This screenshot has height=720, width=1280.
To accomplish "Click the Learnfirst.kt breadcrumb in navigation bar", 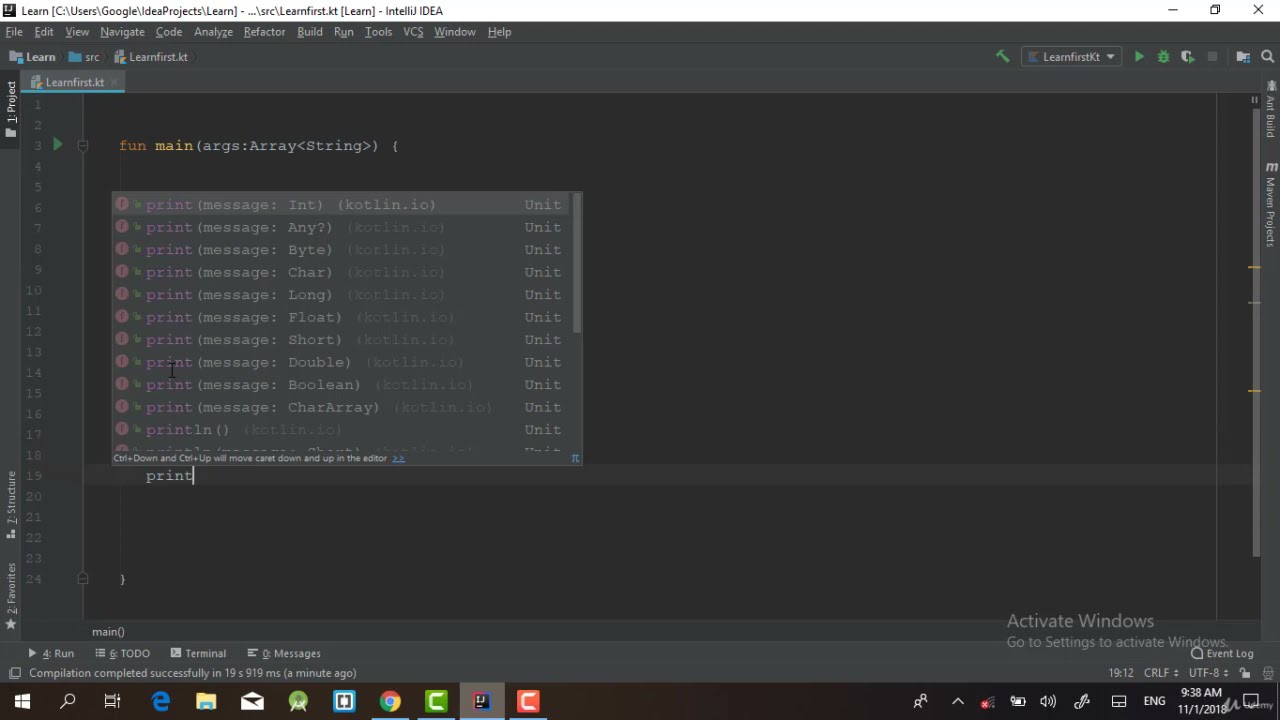I will tap(151, 57).
